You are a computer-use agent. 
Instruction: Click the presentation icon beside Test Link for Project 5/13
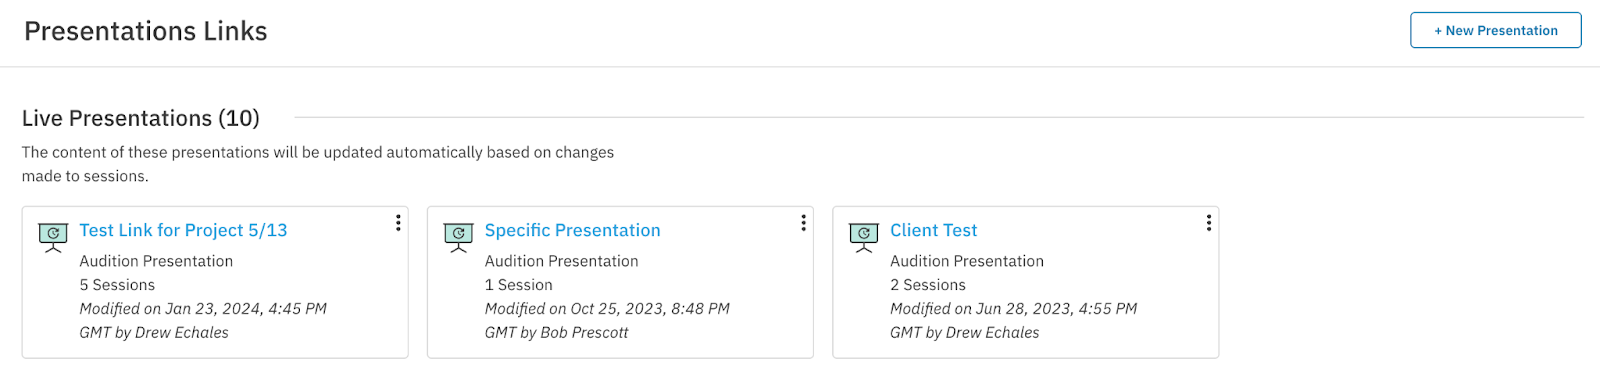53,237
